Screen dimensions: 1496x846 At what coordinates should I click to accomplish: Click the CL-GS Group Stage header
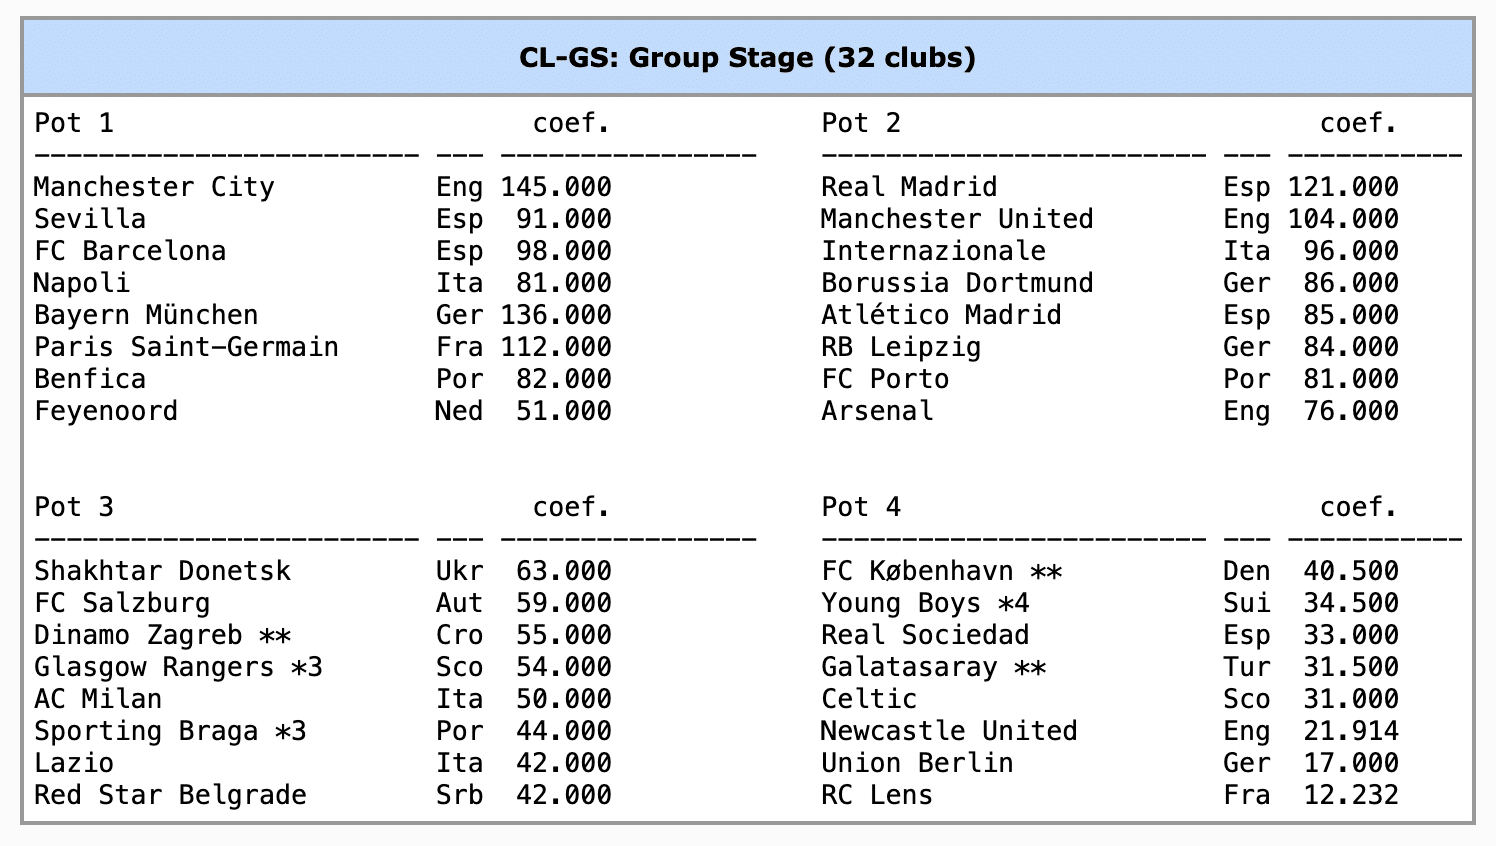pos(747,58)
